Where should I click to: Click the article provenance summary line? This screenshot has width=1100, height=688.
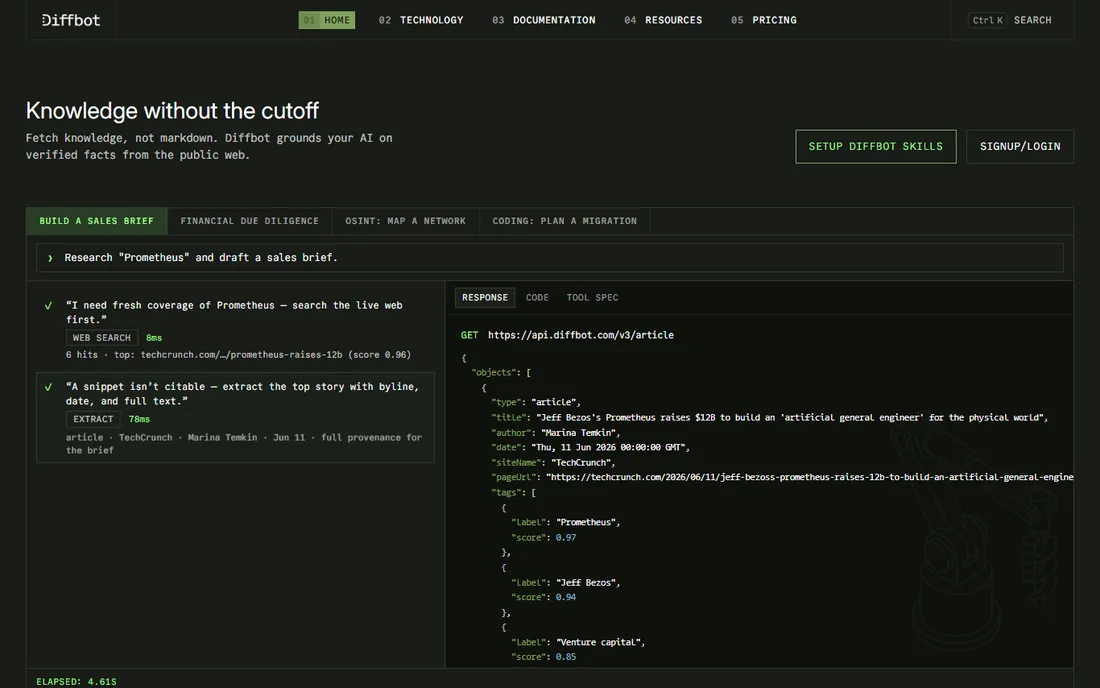[244, 444]
